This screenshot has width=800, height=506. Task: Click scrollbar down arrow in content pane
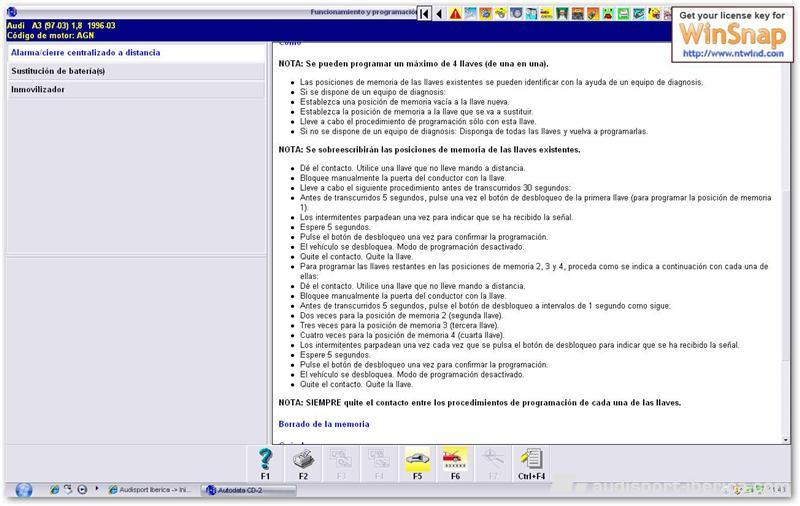pos(785,440)
